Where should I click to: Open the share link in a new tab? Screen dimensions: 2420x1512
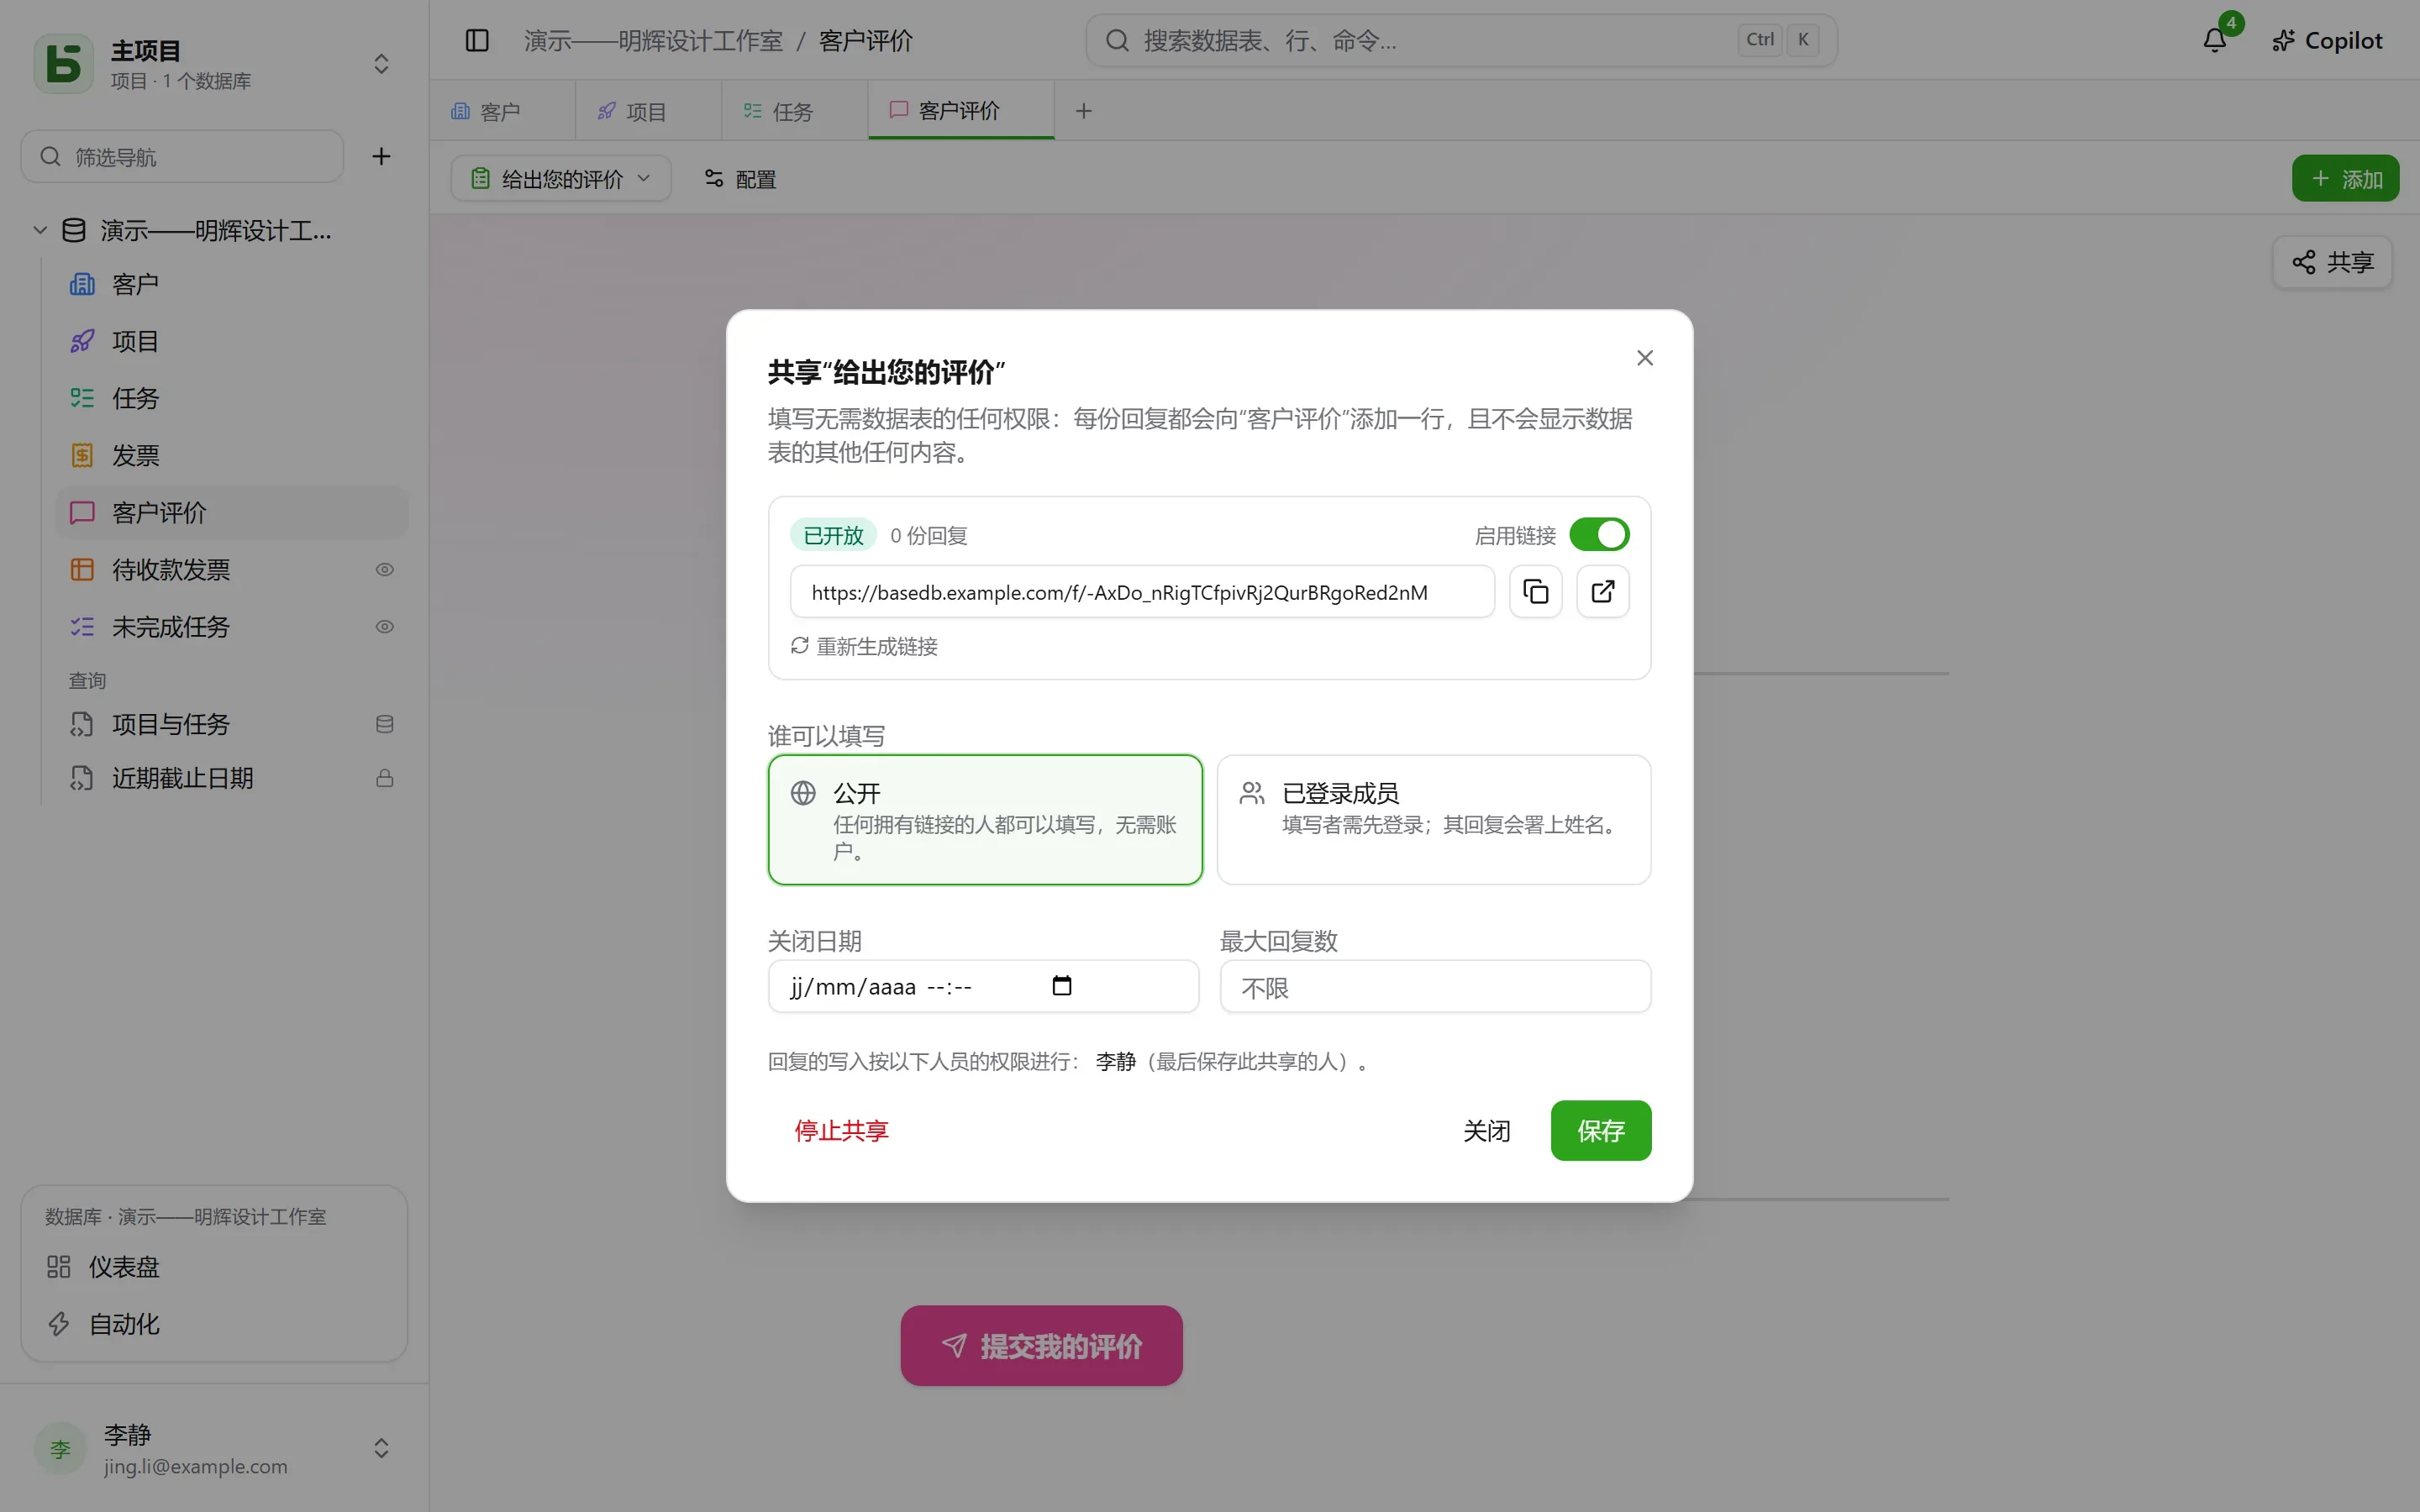click(1603, 592)
